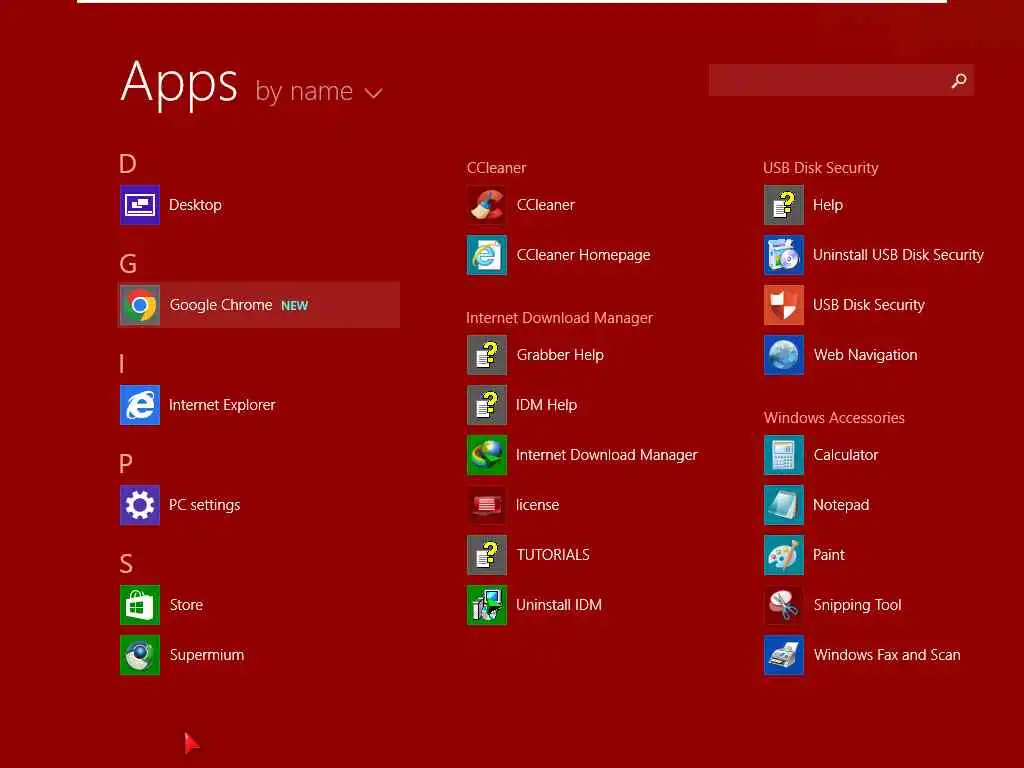
Task: Open the Desktop app icon
Action: [140, 205]
